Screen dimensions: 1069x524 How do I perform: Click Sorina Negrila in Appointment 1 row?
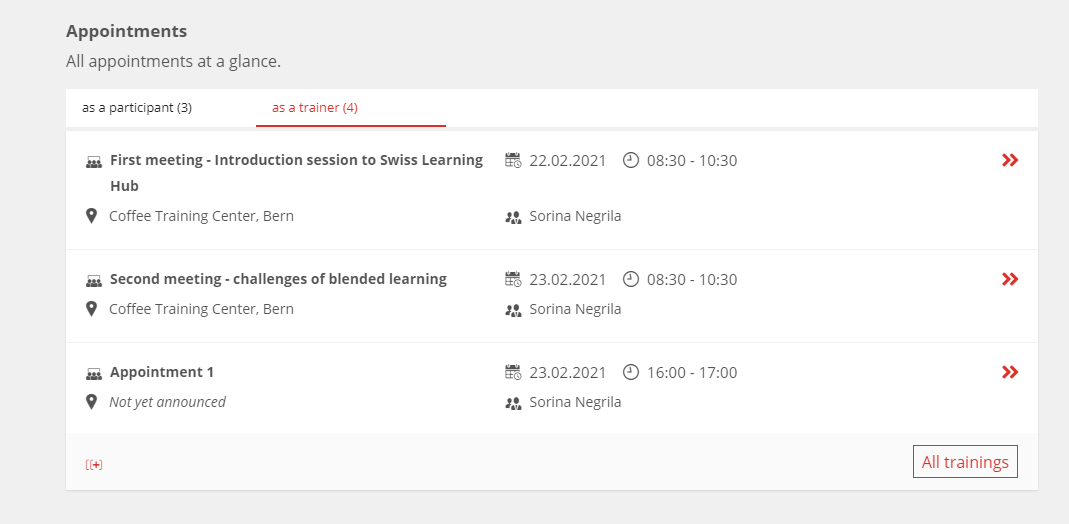(575, 402)
